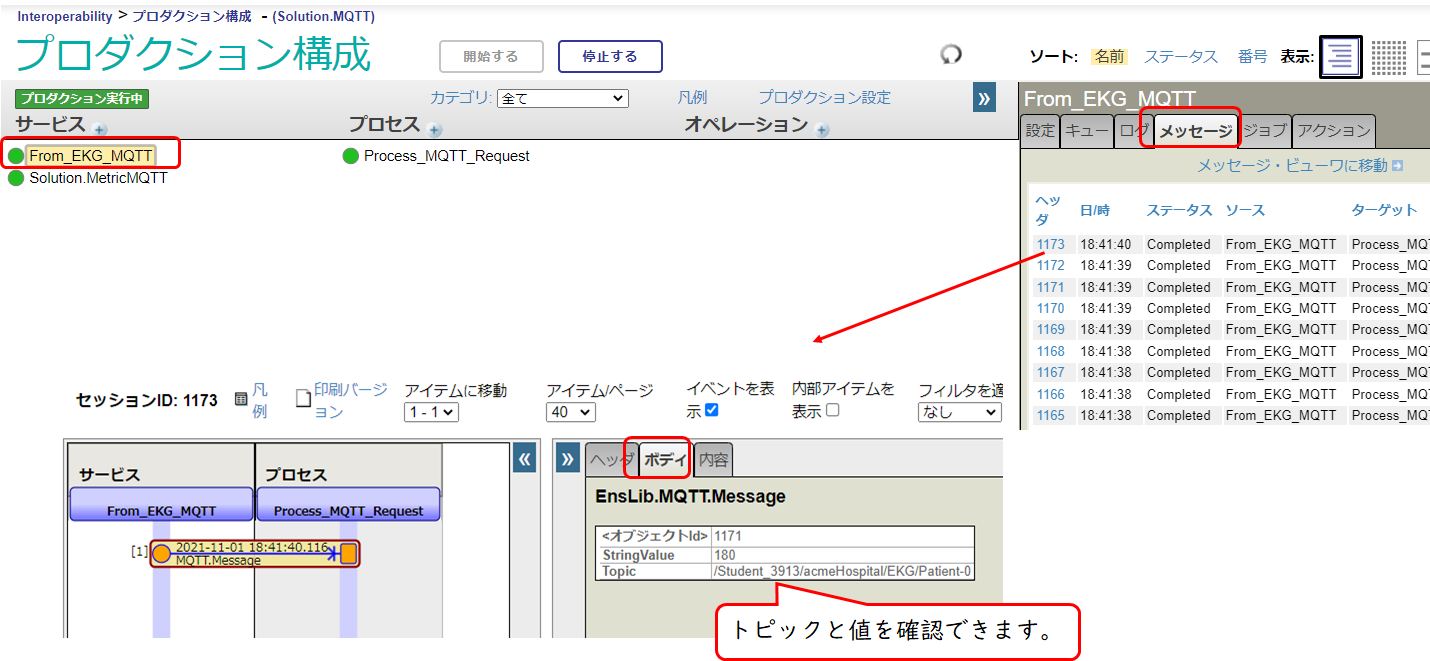
Task: Switch to the grid dots display icon
Action: tap(1388, 57)
